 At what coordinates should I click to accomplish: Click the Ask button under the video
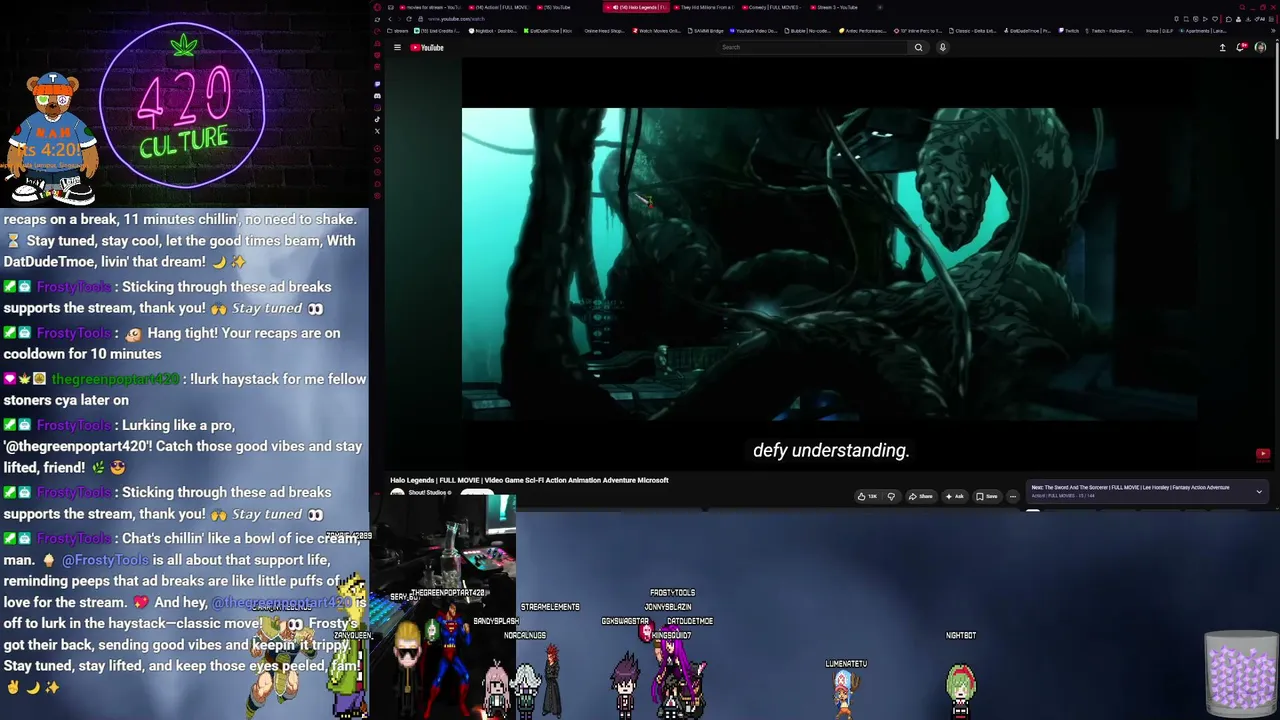pos(954,496)
